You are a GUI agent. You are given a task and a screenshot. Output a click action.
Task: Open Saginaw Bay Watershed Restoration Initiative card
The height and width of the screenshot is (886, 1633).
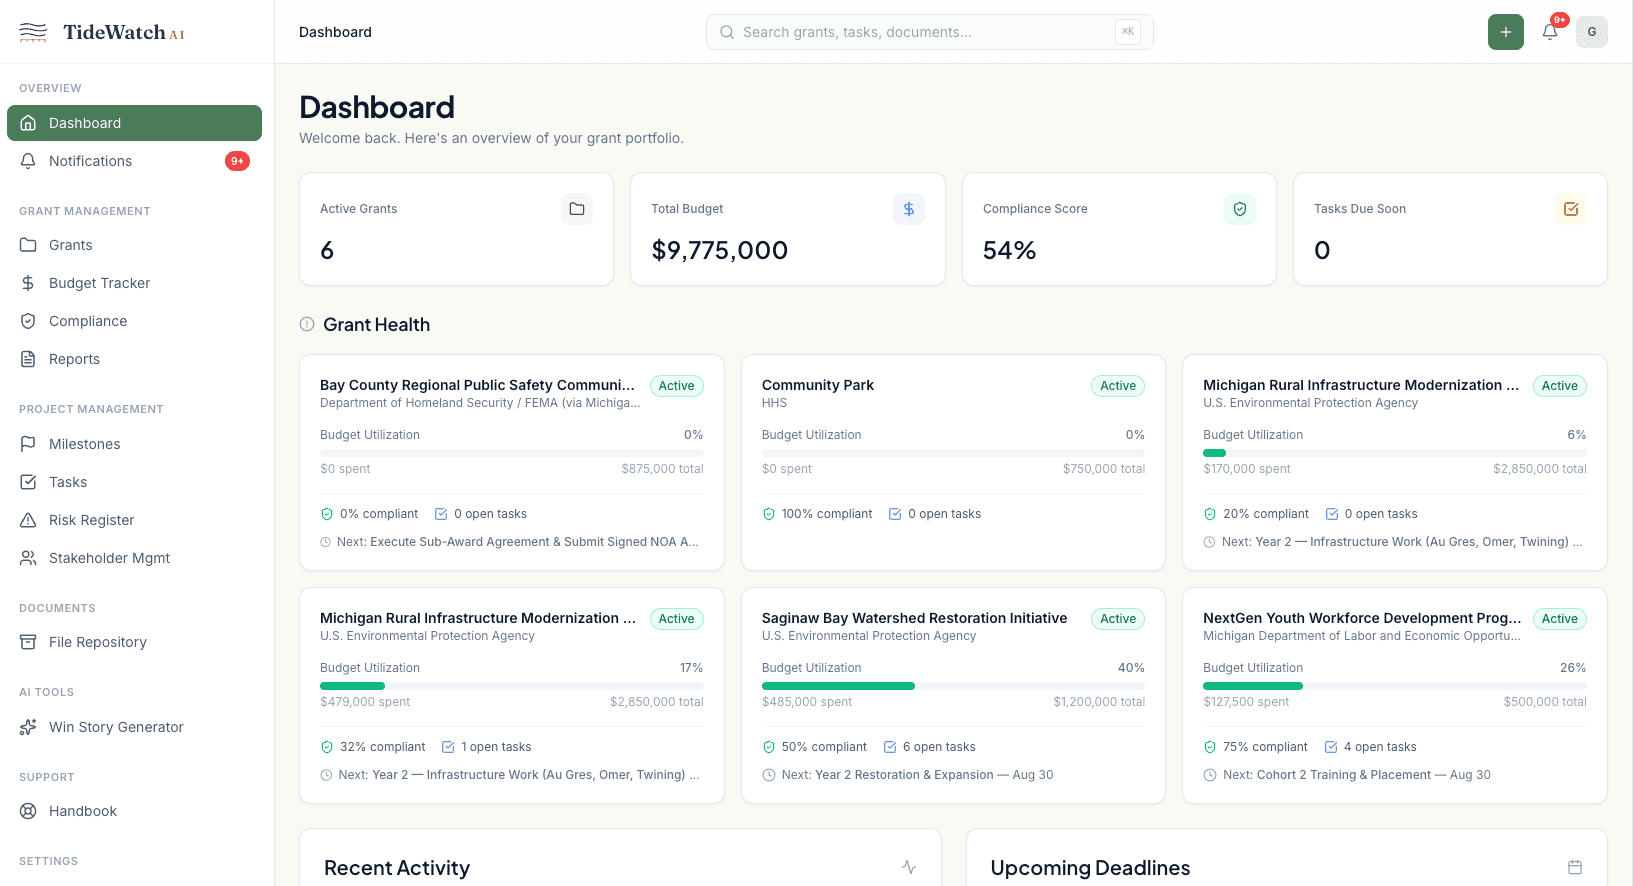(x=953, y=695)
